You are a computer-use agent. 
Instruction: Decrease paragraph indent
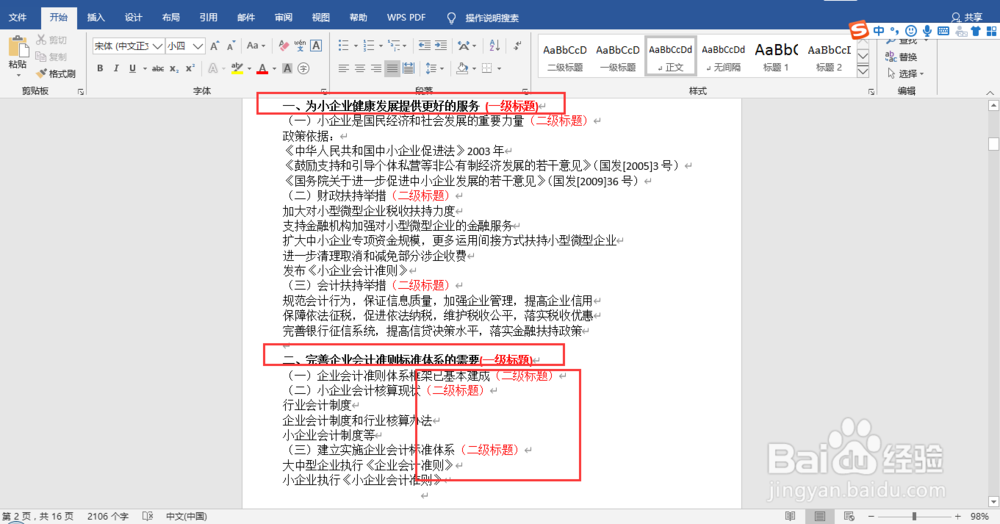(x=424, y=45)
